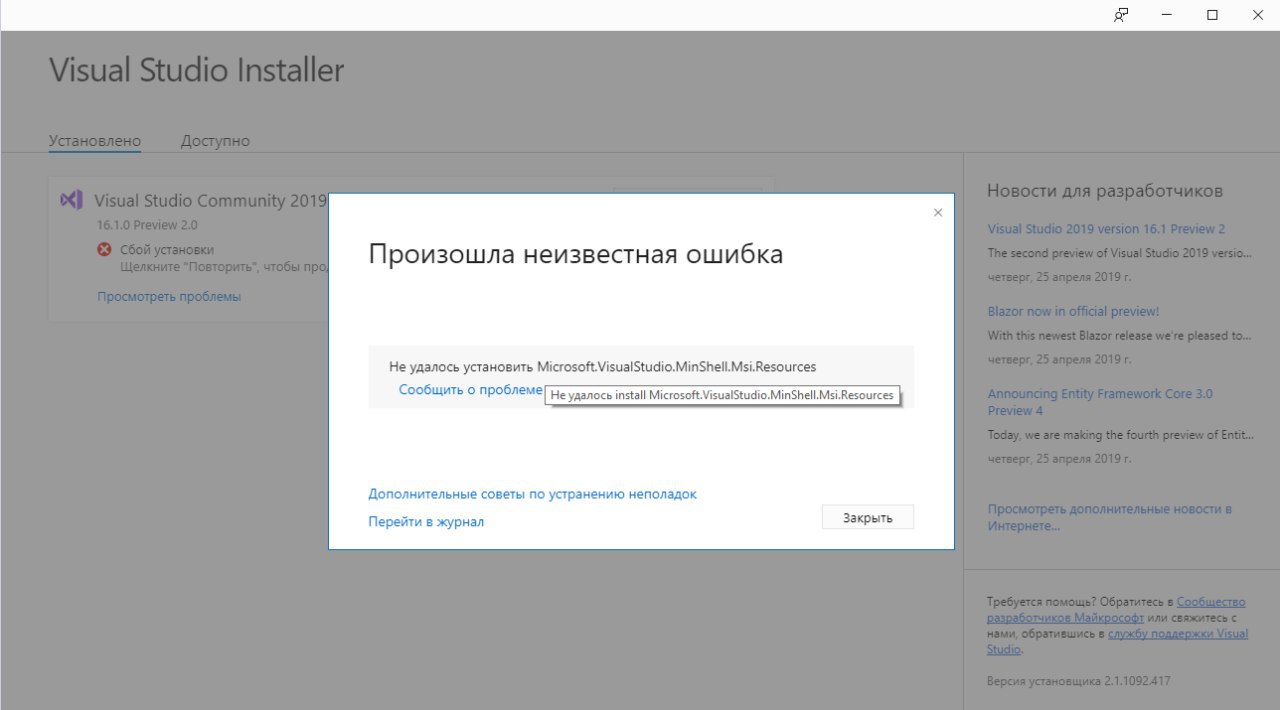Image resolution: width=1280 pixels, height=710 pixels.
Task: Open Blazor now in official preview news
Action: click(x=1073, y=312)
